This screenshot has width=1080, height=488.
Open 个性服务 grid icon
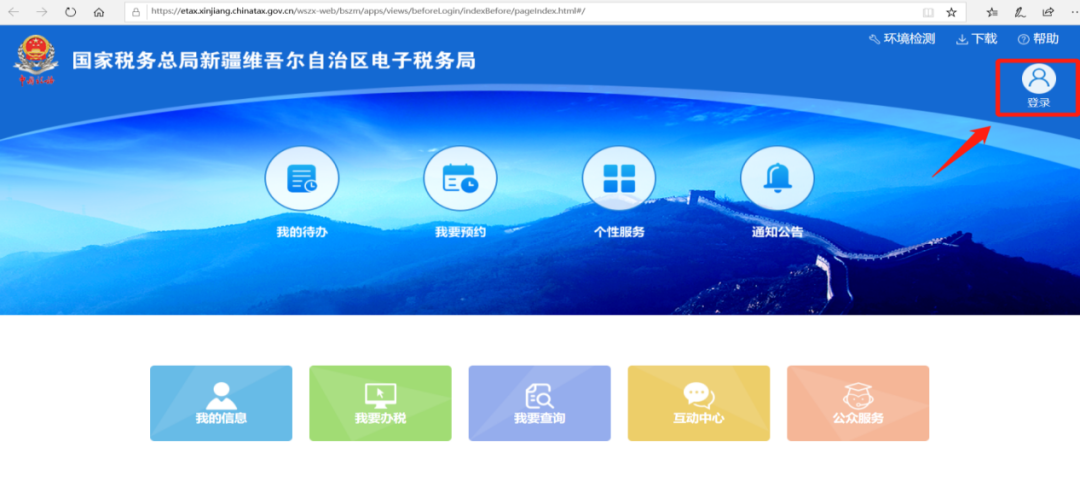[x=619, y=178]
